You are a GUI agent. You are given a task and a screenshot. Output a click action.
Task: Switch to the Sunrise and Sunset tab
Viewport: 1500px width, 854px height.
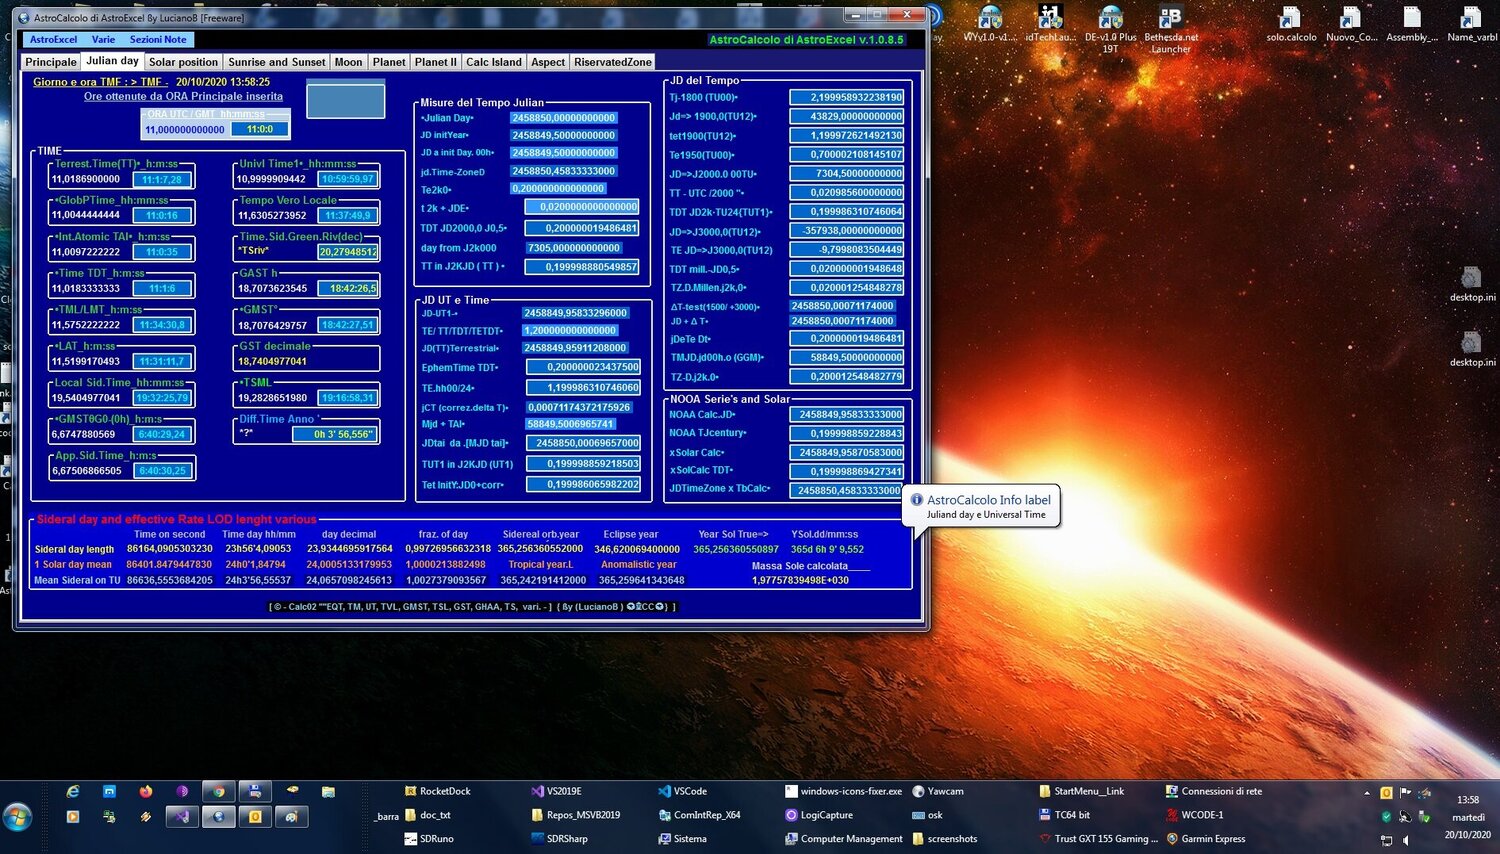(277, 62)
